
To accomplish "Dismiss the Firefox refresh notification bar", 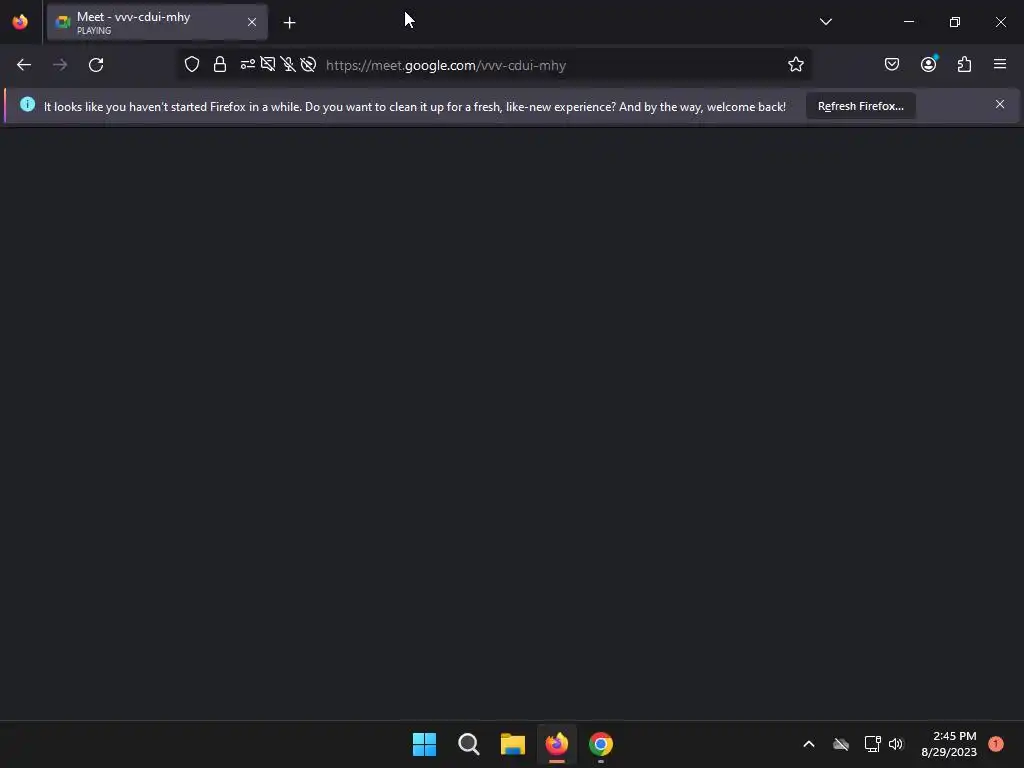I will 1000,104.
